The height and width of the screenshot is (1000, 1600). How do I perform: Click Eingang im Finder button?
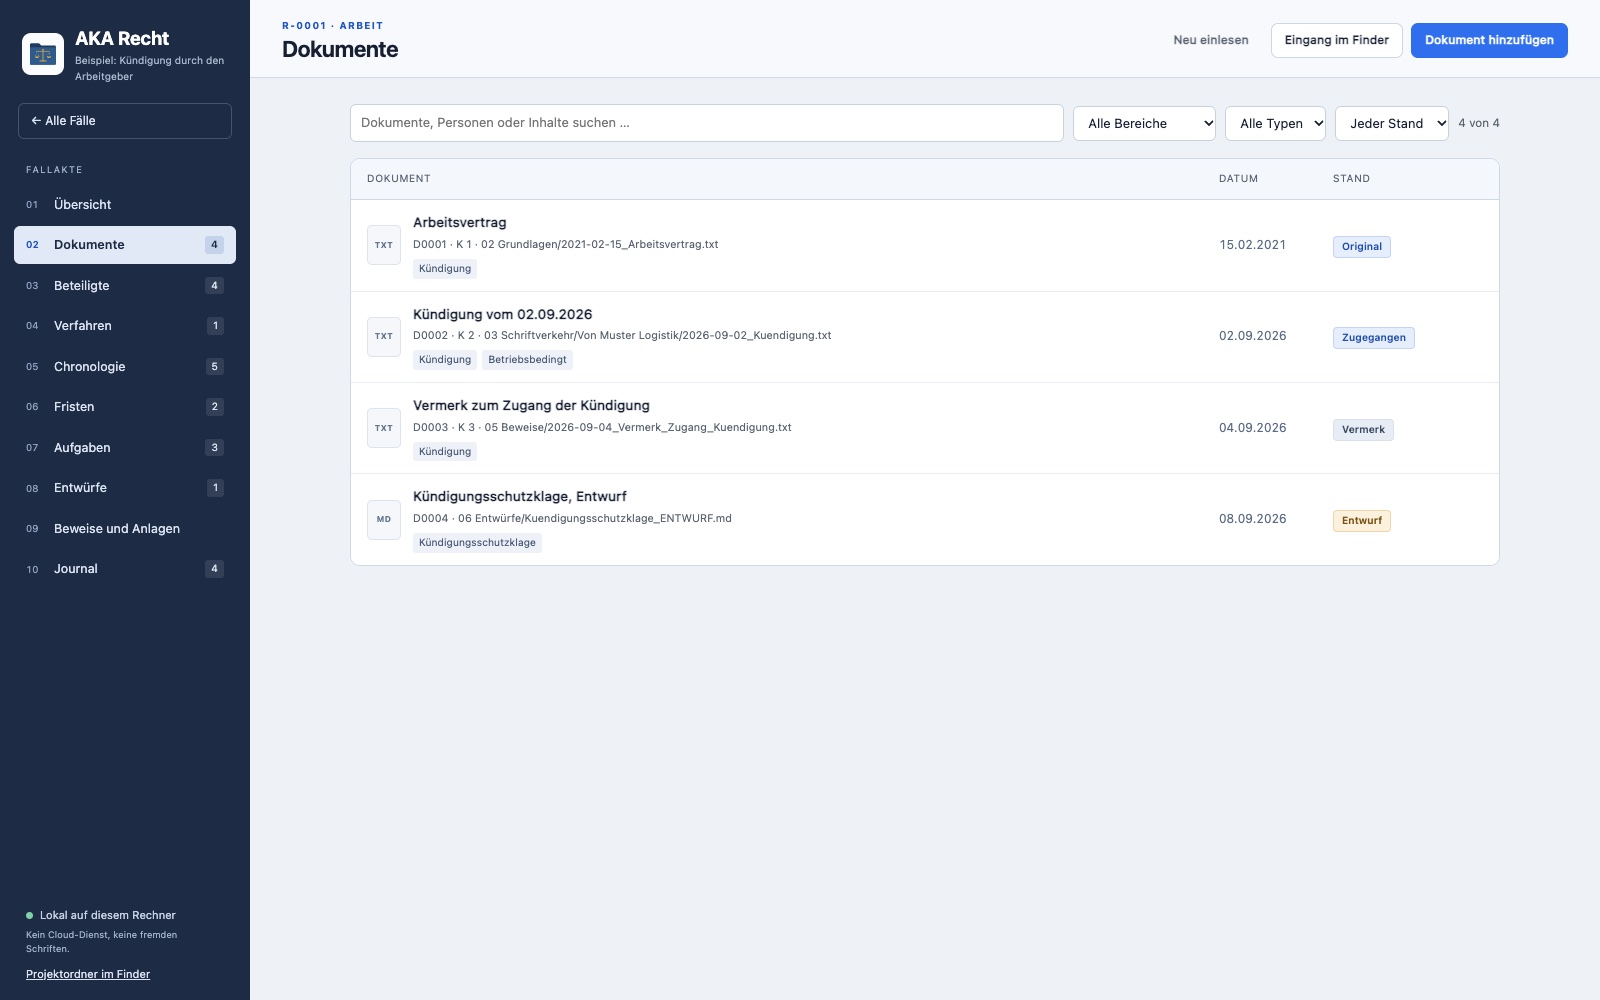coord(1336,40)
